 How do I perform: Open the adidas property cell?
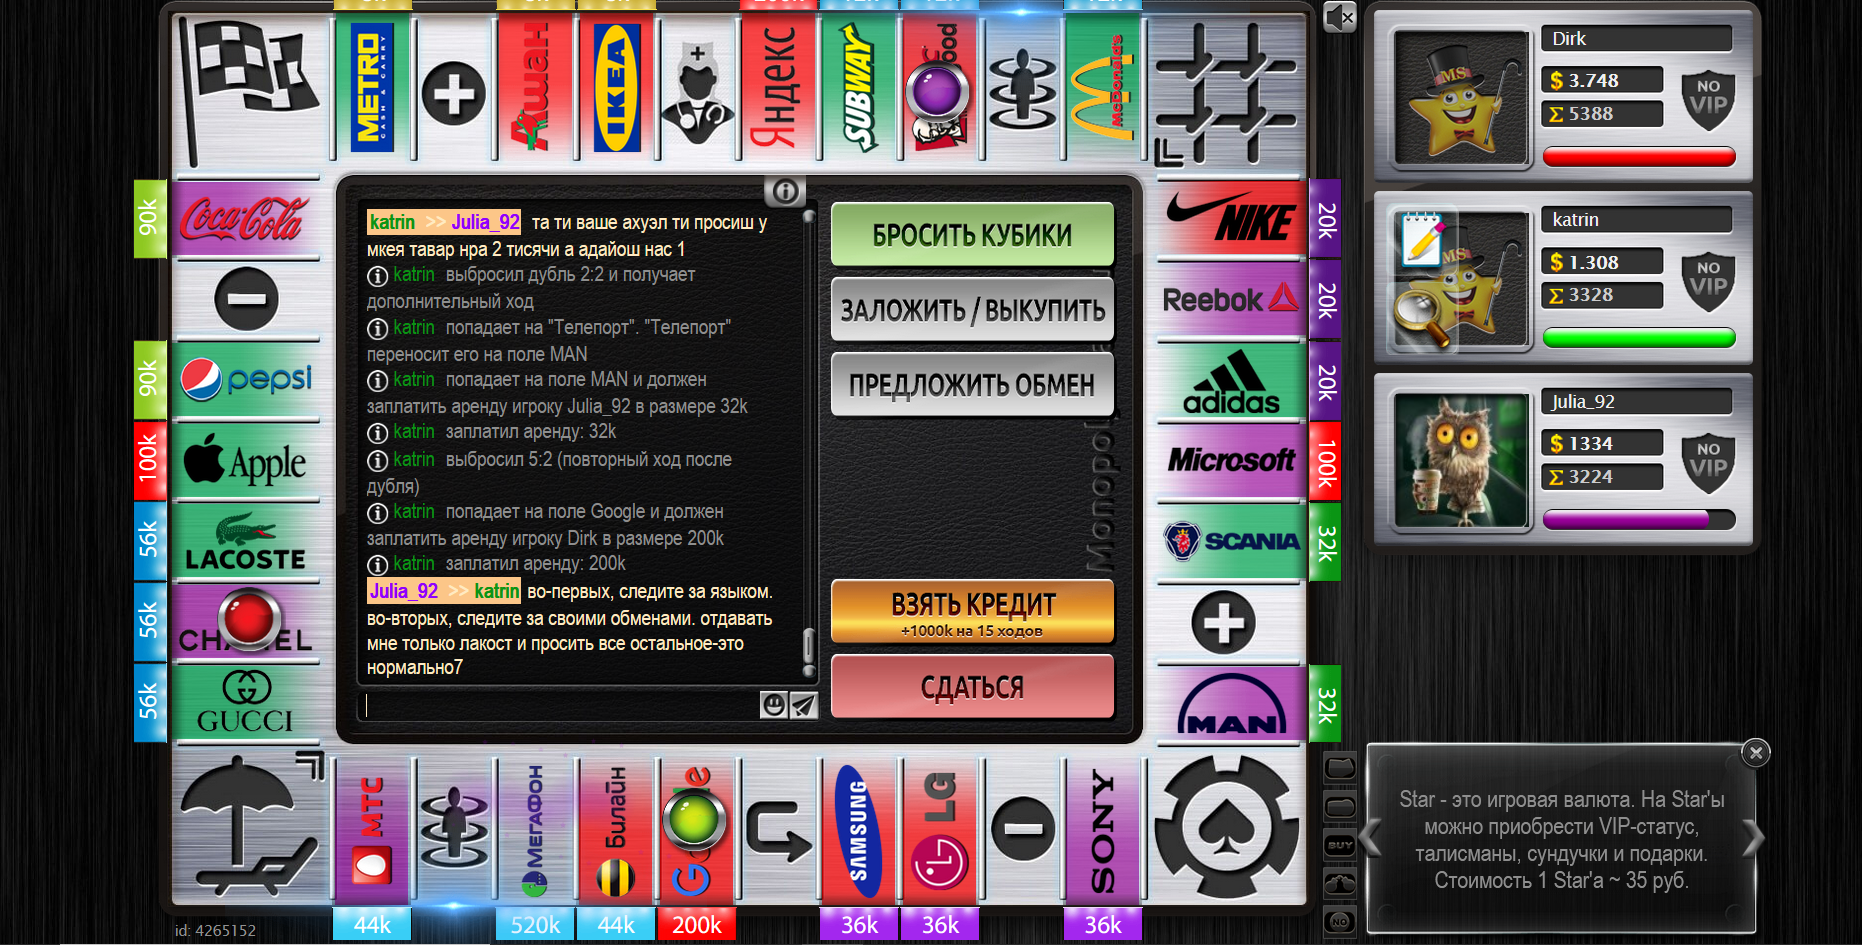click(x=1231, y=381)
